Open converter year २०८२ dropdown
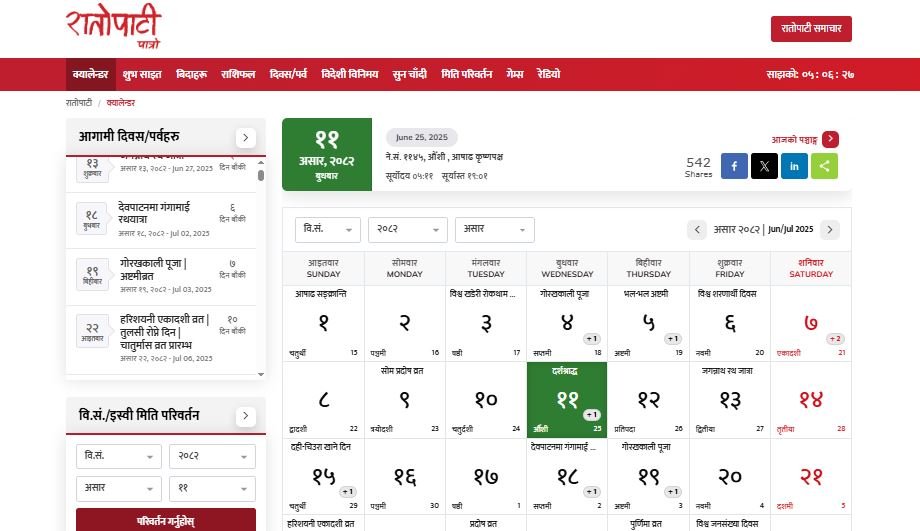The width and height of the screenshot is (920, 531). coord(212,456)
